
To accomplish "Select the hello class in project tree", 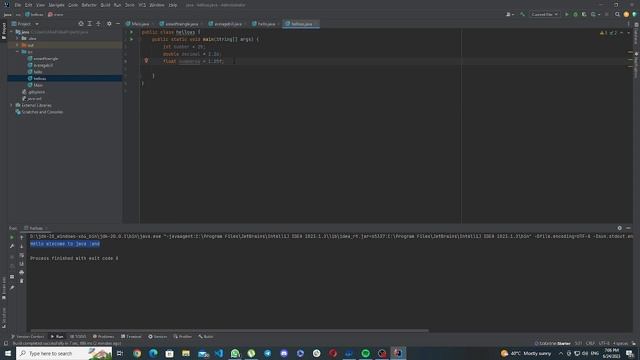I will tap(35, 72).
